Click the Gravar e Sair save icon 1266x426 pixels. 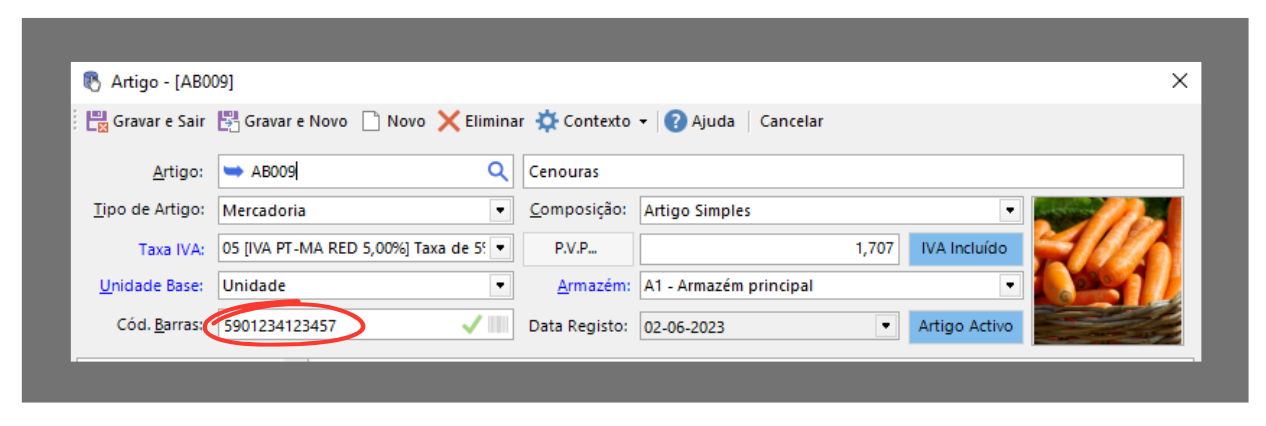coord(97,121)
